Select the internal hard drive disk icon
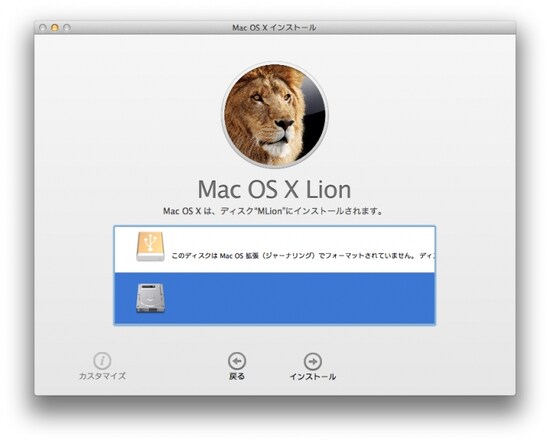Screen dimensions: 550x443 point(150,298)
